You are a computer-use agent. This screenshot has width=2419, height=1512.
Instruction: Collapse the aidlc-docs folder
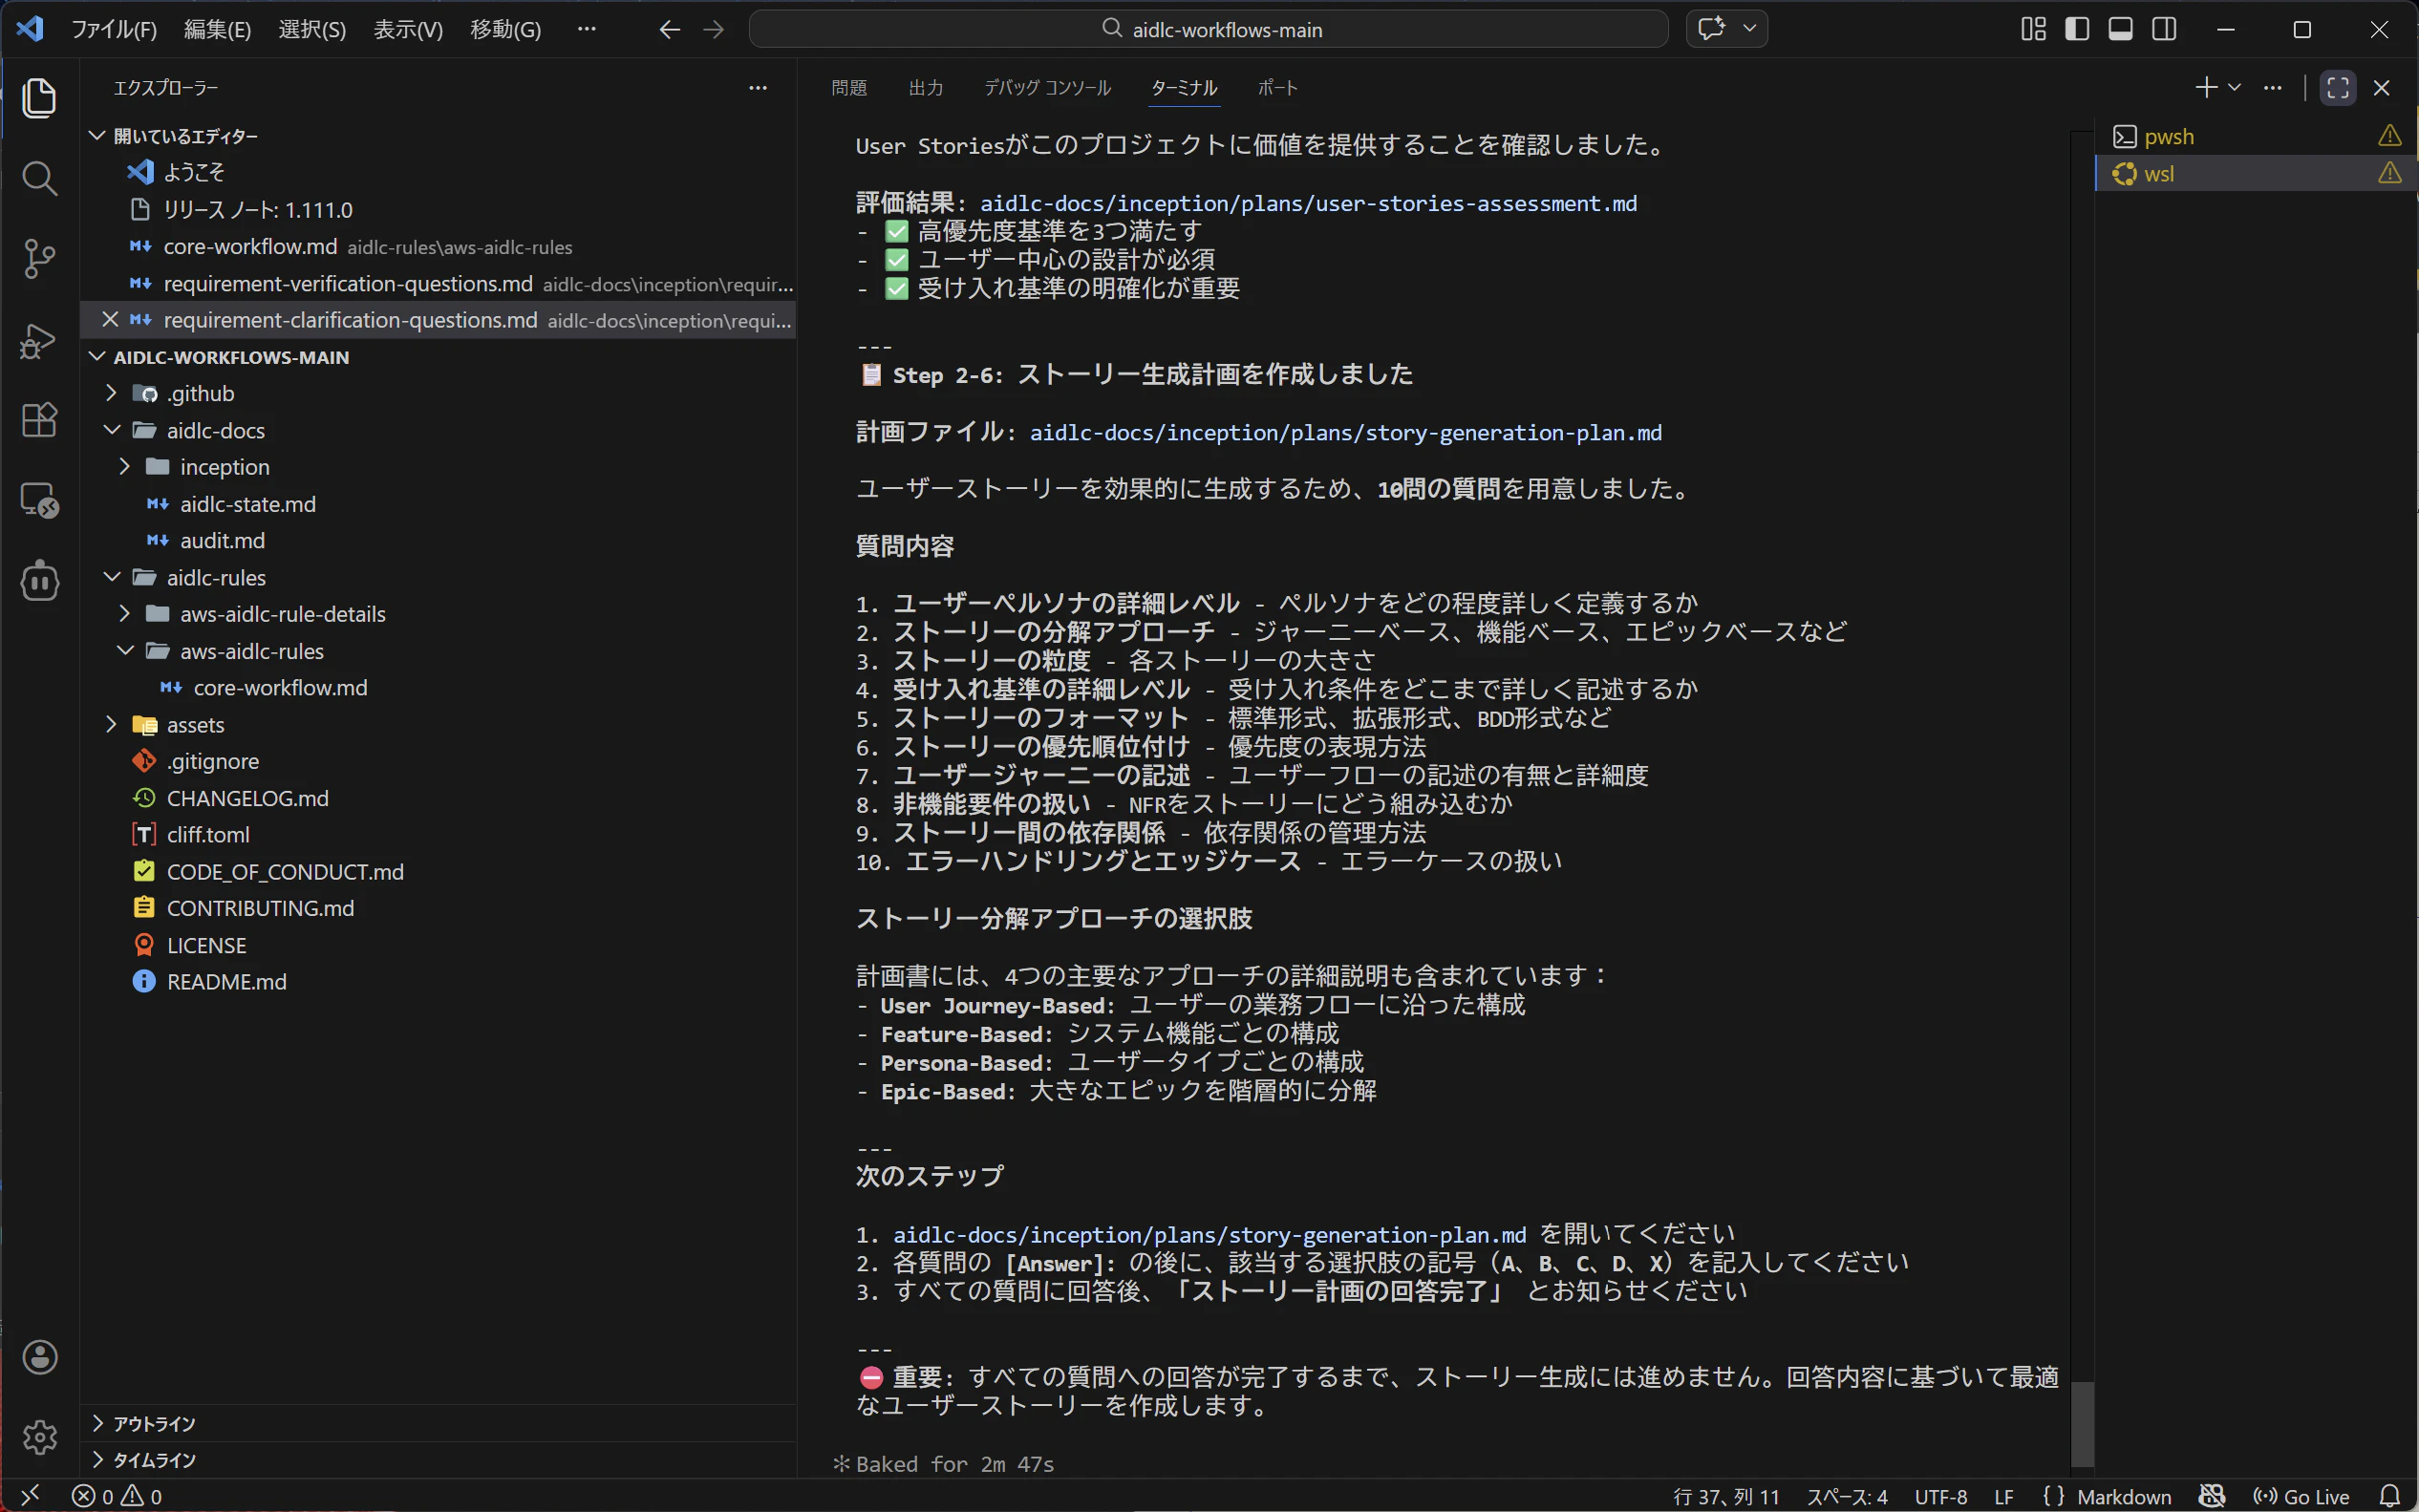point(112,431)
